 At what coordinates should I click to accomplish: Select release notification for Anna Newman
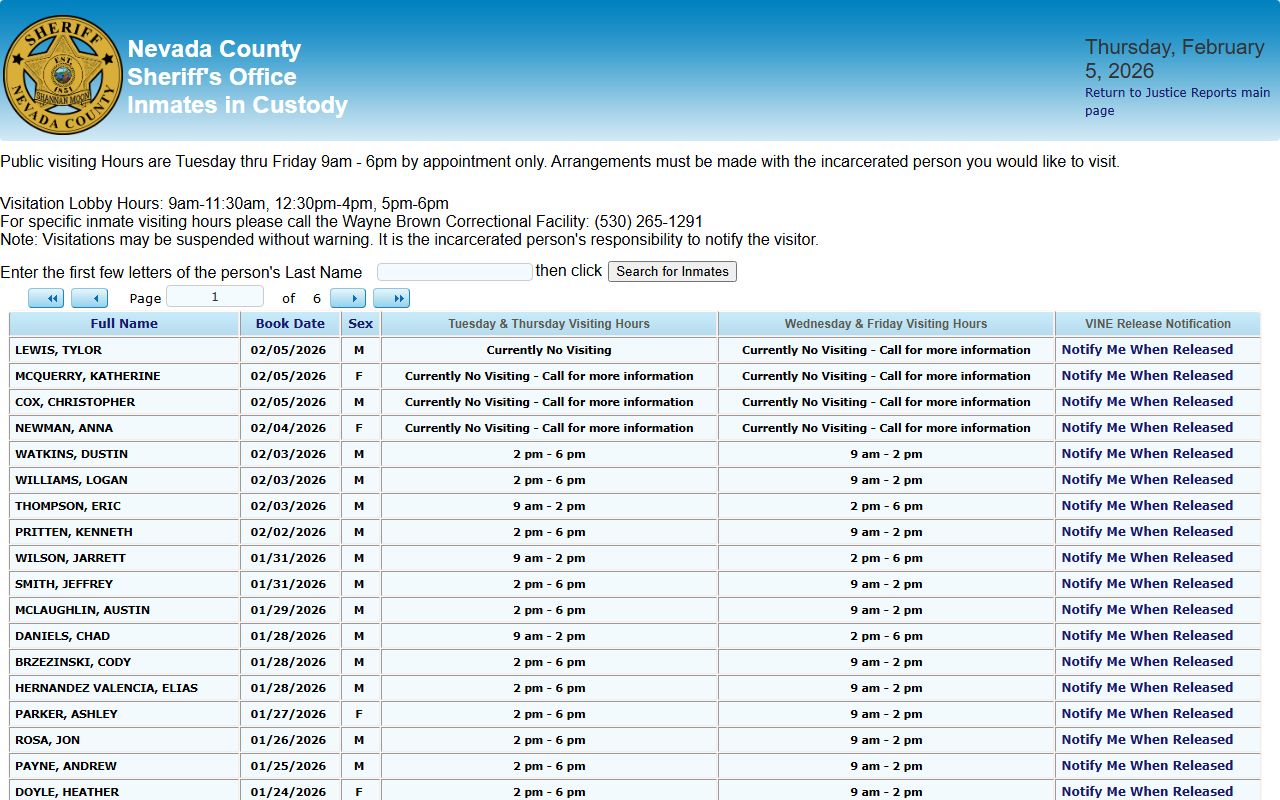(x=1147, y=428)
